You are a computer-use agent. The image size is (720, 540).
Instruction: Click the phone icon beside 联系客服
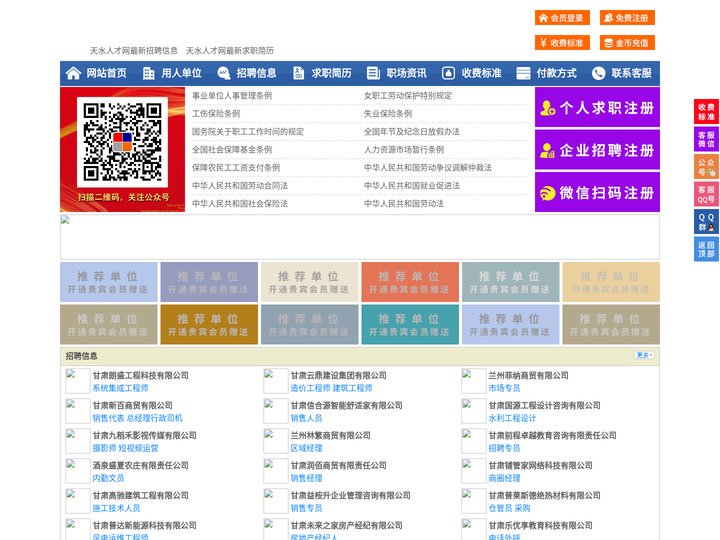tap(598, 73)
